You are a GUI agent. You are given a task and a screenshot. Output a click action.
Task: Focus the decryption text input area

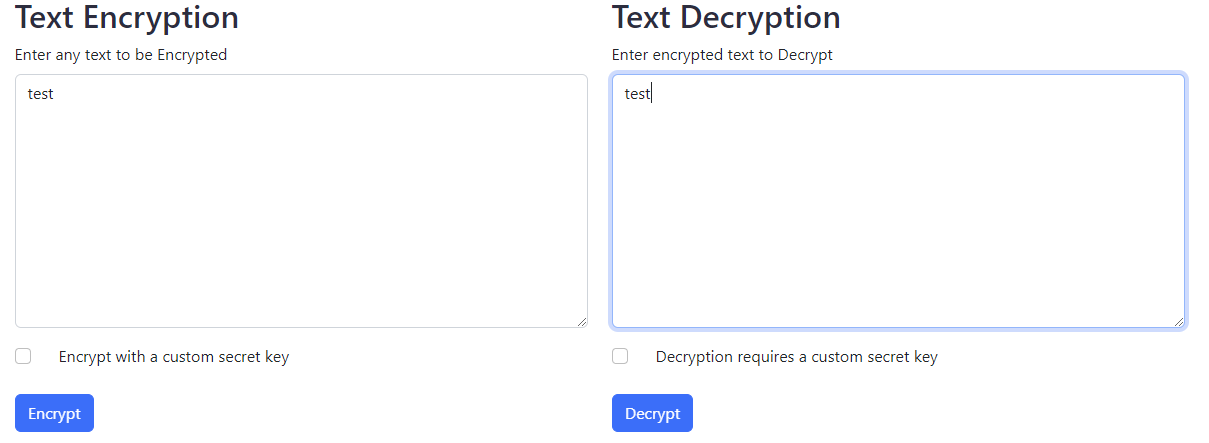tap(898, 201)
